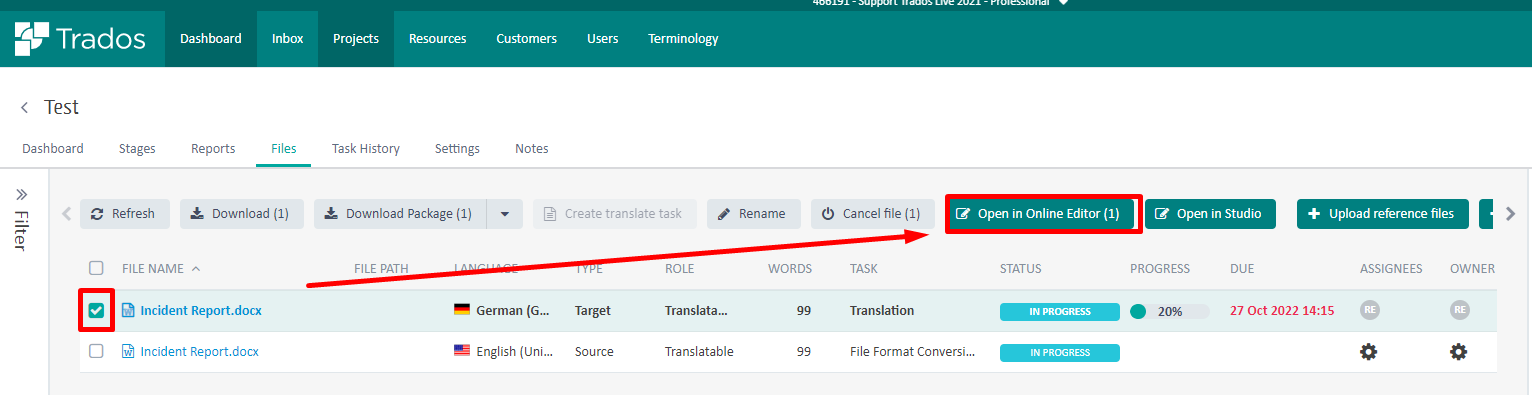Click IN PROGRESS status of German file
Screen dimensions: 1532x395
(1060, 311)
